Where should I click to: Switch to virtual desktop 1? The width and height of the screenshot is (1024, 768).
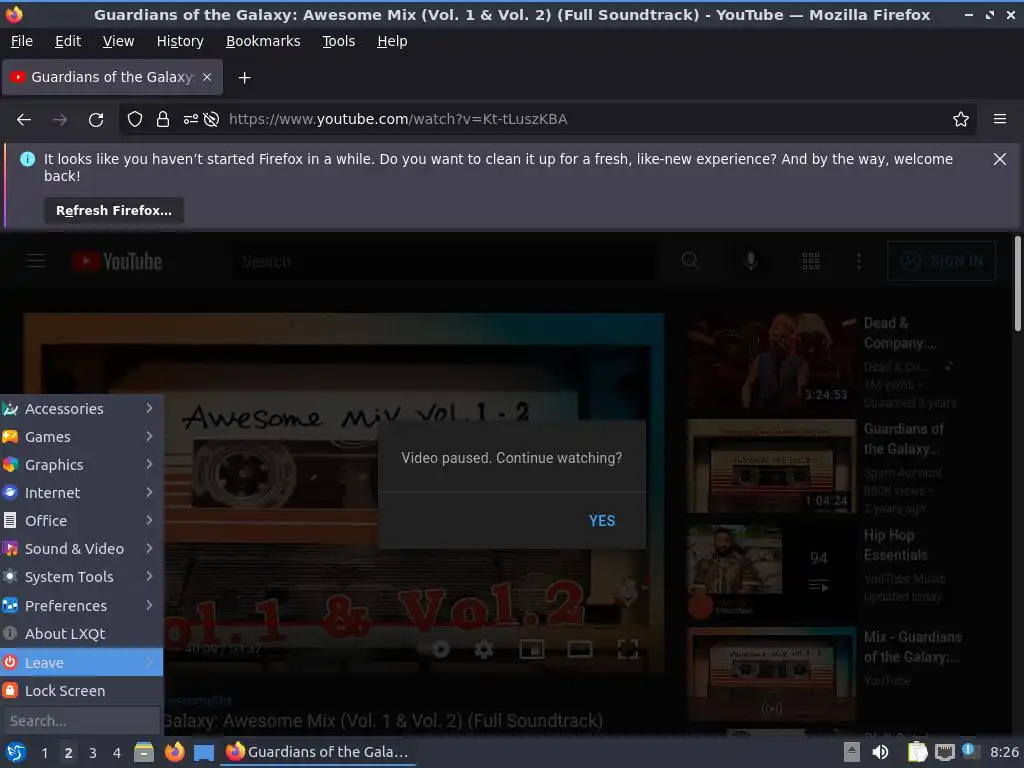[x=44, y=753]
